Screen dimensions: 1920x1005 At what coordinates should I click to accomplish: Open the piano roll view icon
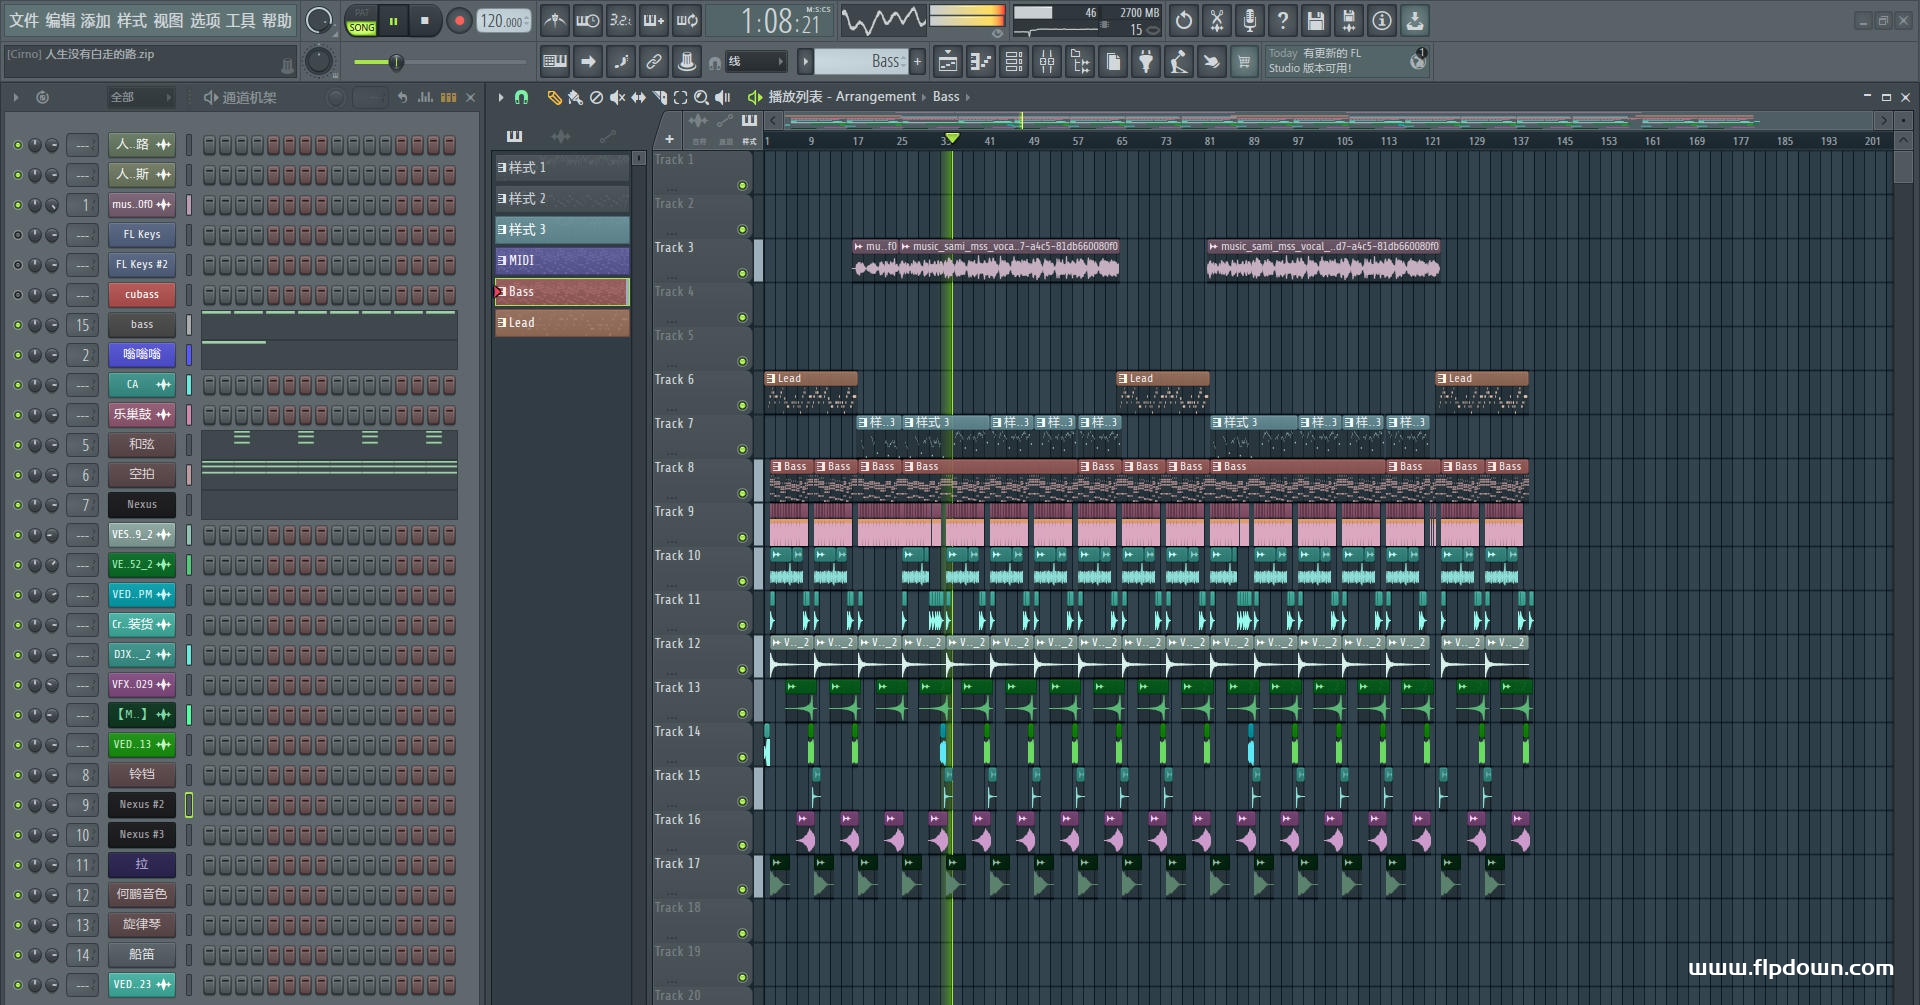tap(982, 62)
